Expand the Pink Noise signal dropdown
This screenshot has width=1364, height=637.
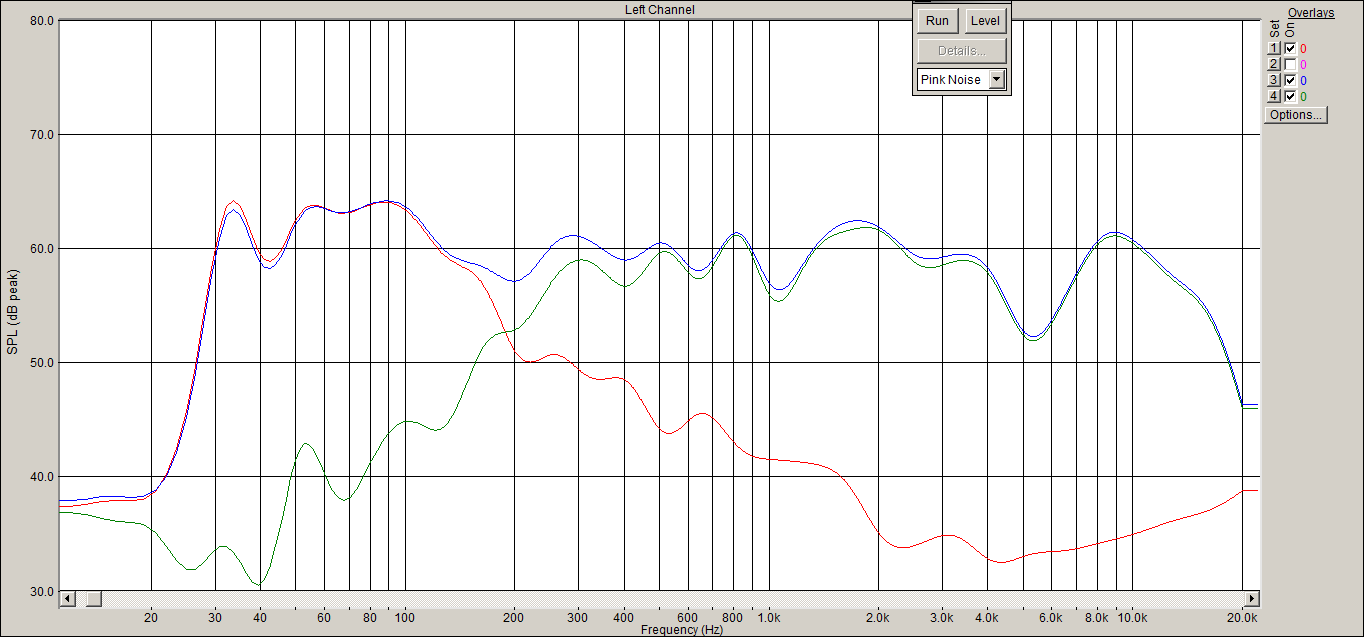996,80
